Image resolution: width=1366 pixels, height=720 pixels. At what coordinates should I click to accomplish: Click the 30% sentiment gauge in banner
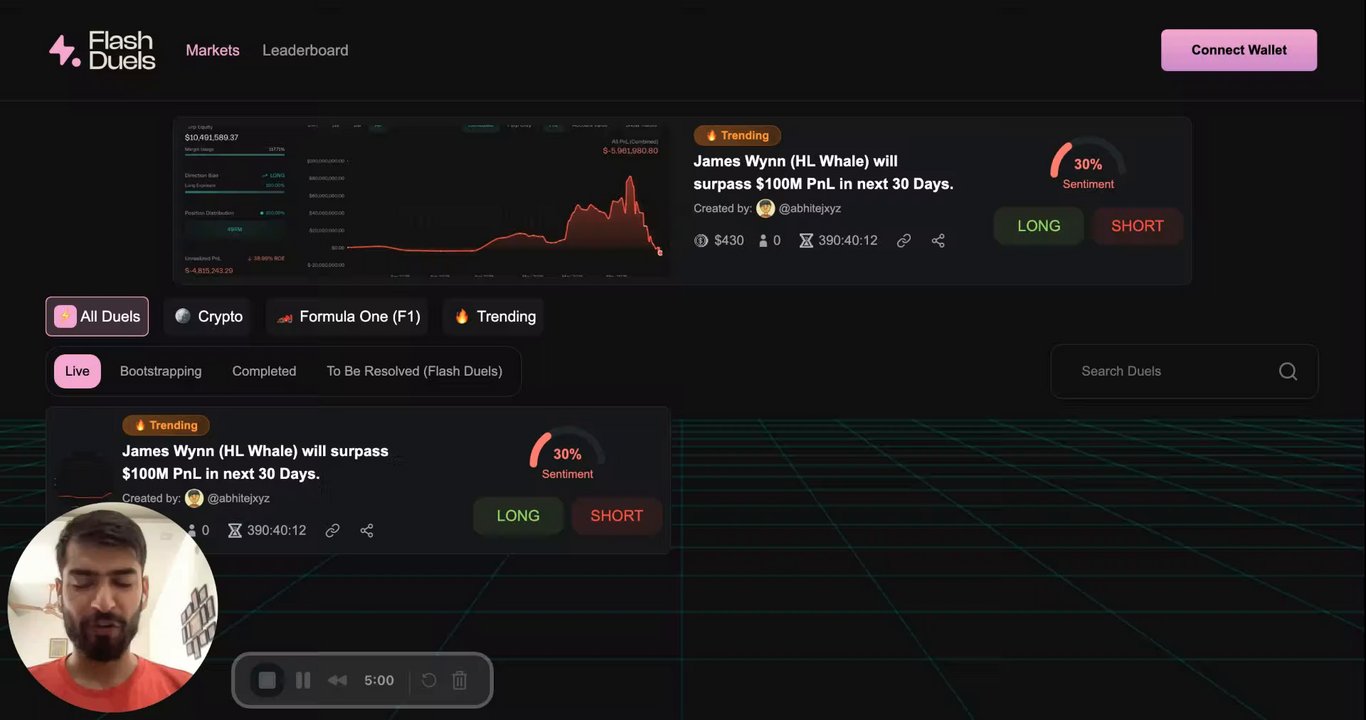pyautogui.click(x=1088, y=164)
